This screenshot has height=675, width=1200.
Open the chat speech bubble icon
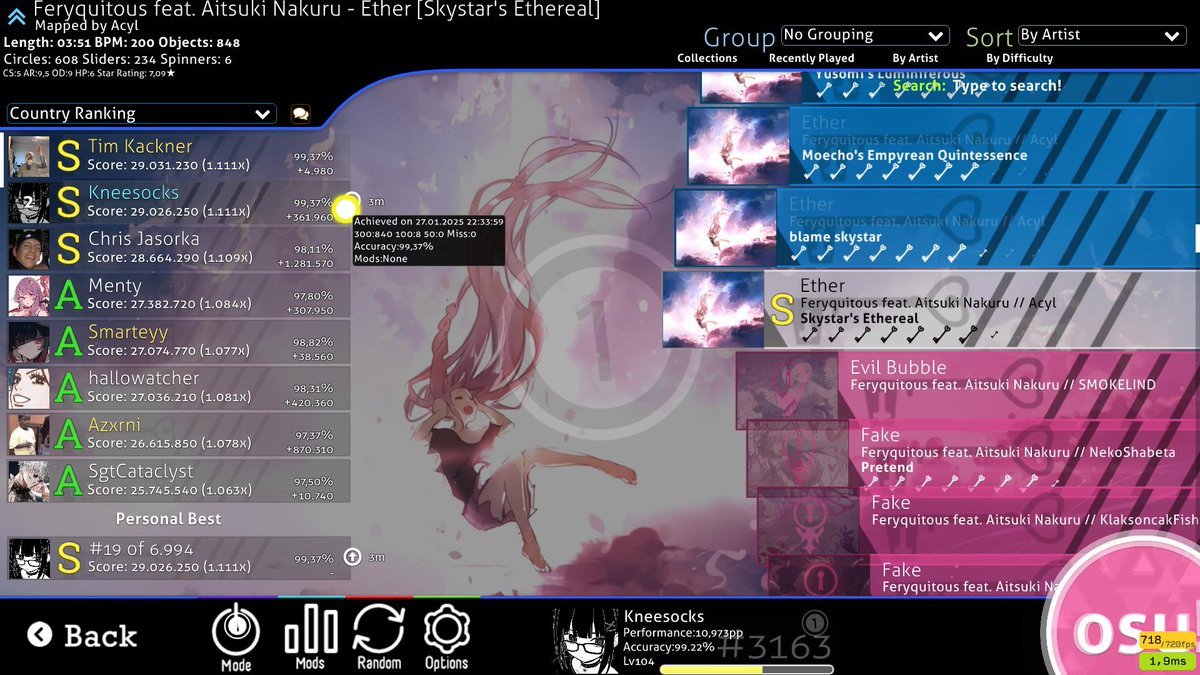point(300,114)
